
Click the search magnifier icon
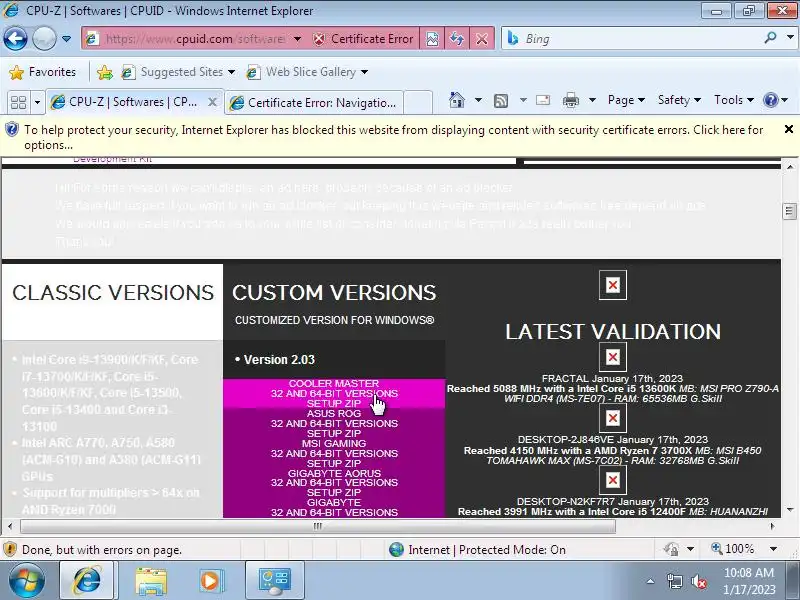(770, 38)
